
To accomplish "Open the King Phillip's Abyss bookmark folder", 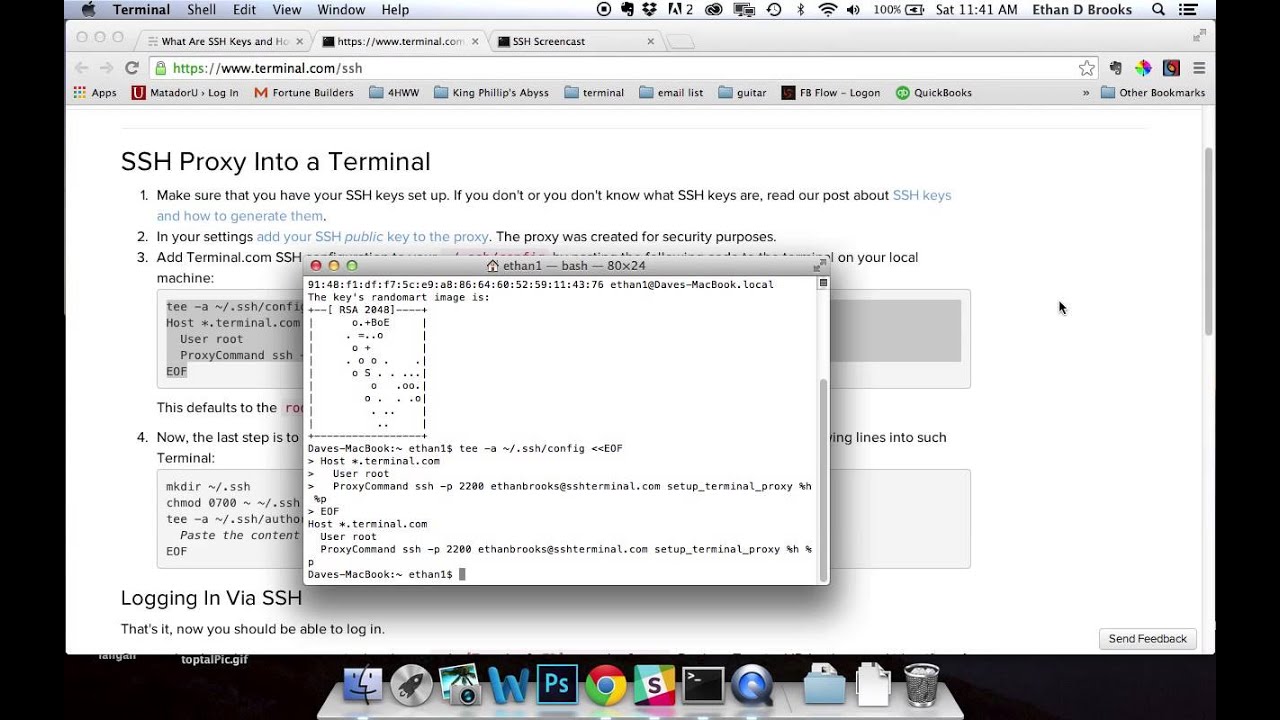I will [x=491, y=93].
